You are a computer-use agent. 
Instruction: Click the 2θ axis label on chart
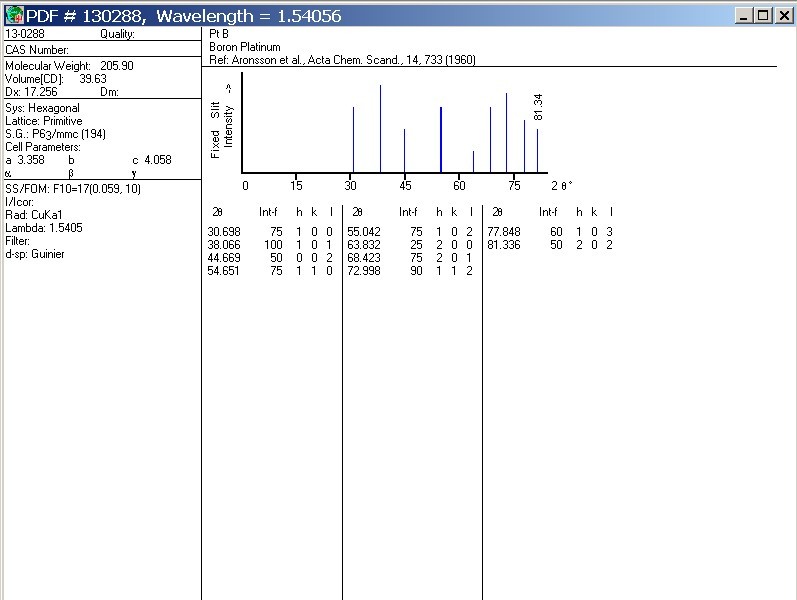pos(562,186)
